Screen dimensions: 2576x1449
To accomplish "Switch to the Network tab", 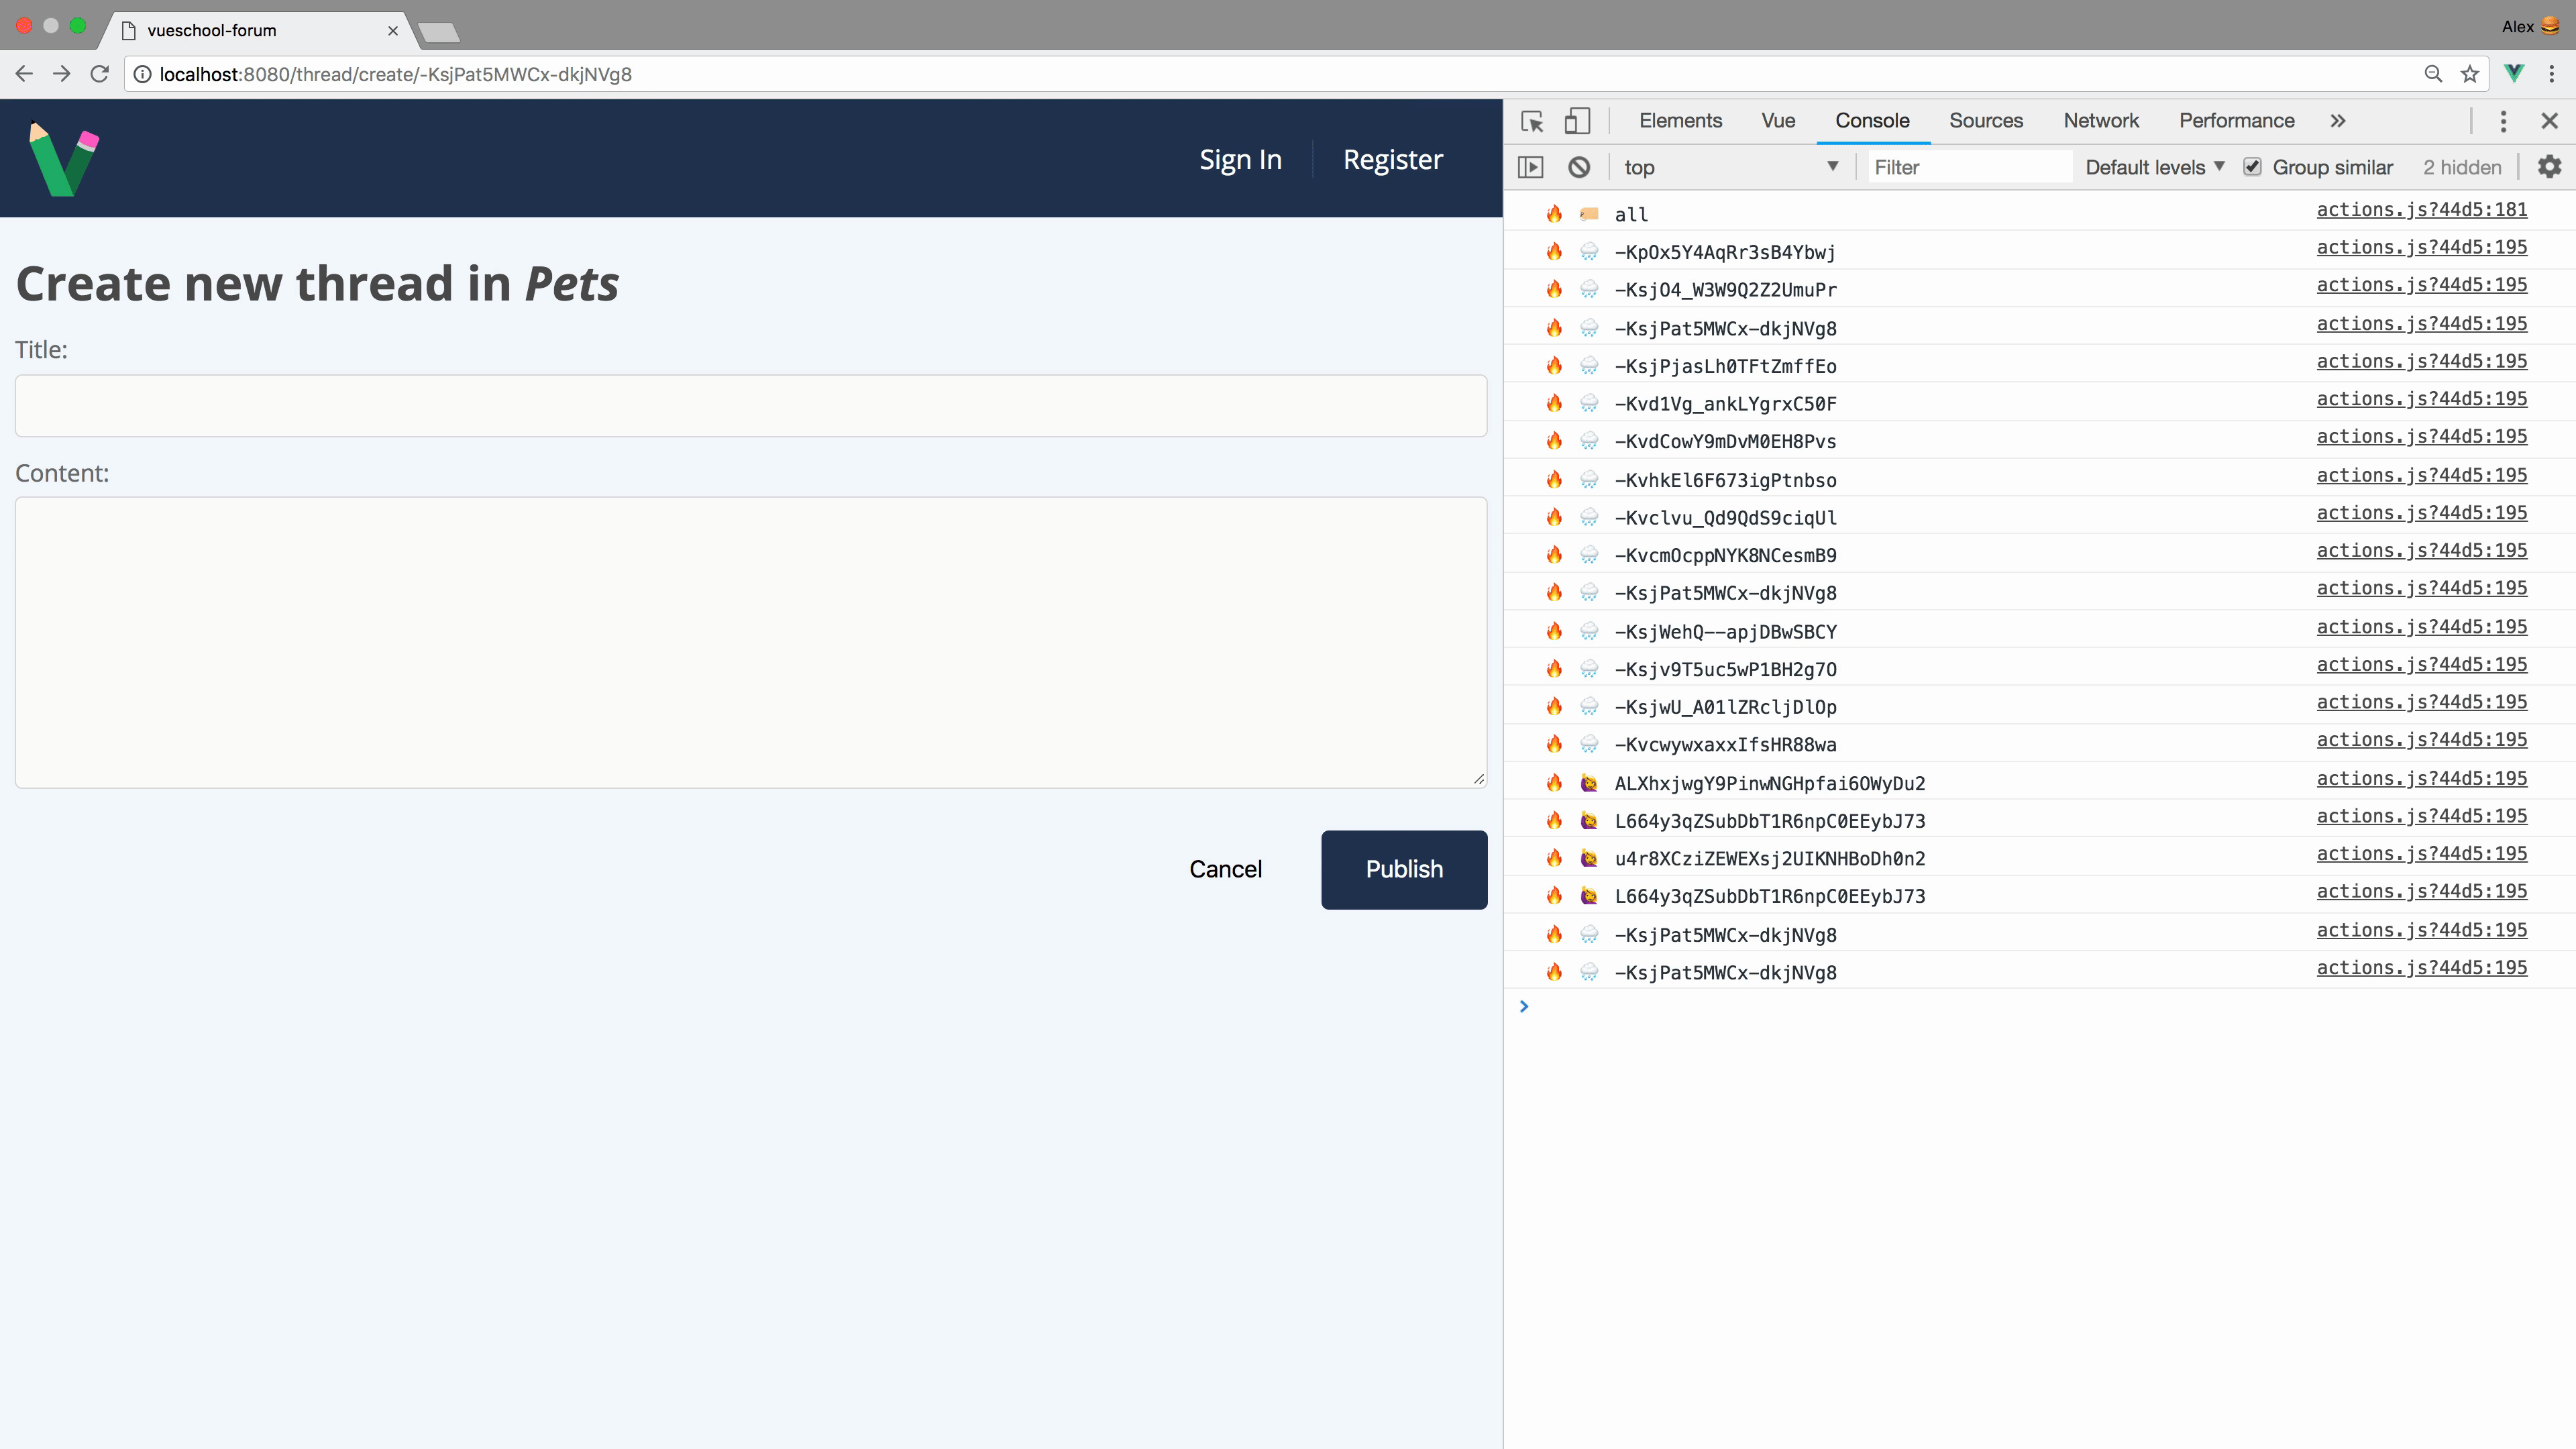I will coord(2100,121).
